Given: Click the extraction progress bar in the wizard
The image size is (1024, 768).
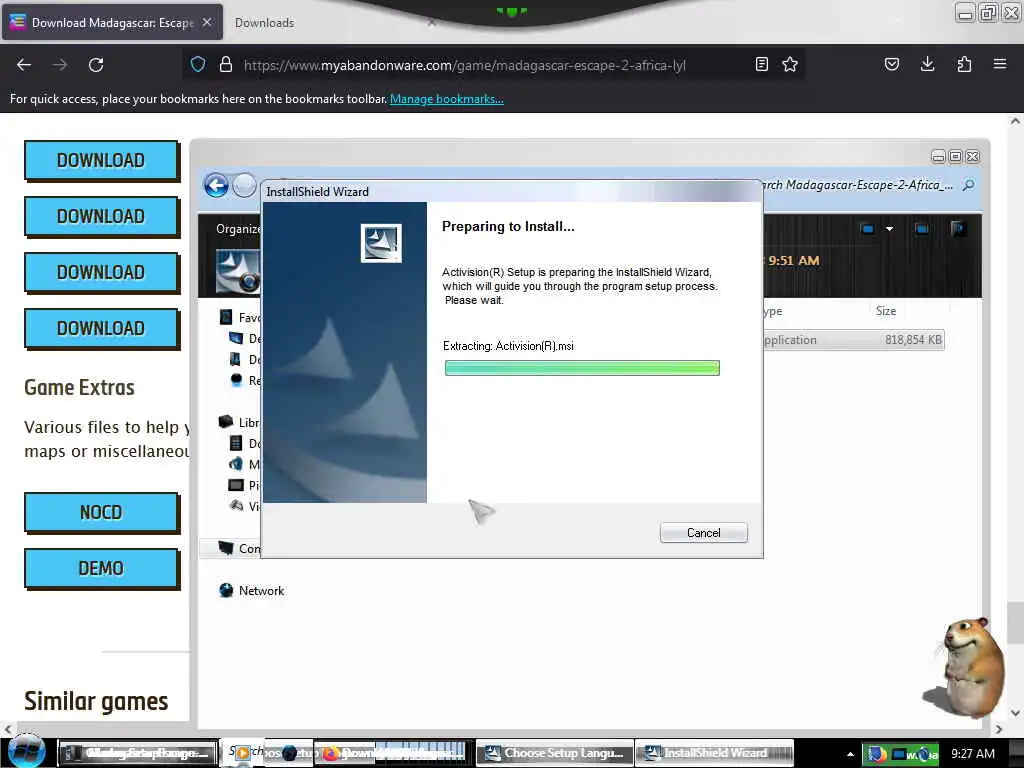Looking at the screenshot, I should pos(582,368).
